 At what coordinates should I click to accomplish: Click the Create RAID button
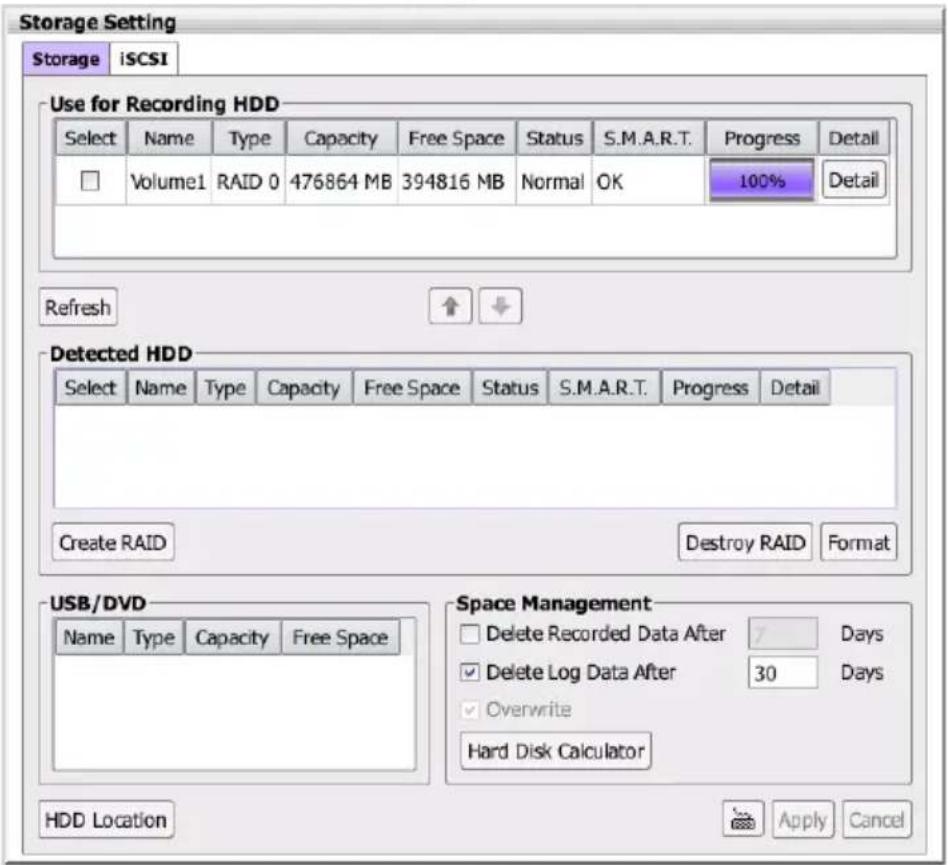(113, 542)
